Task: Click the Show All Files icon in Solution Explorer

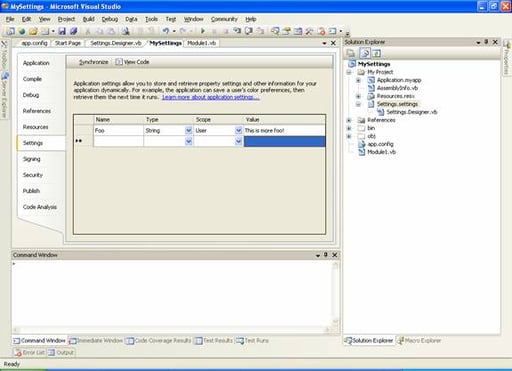Action: tap(365, 53)
